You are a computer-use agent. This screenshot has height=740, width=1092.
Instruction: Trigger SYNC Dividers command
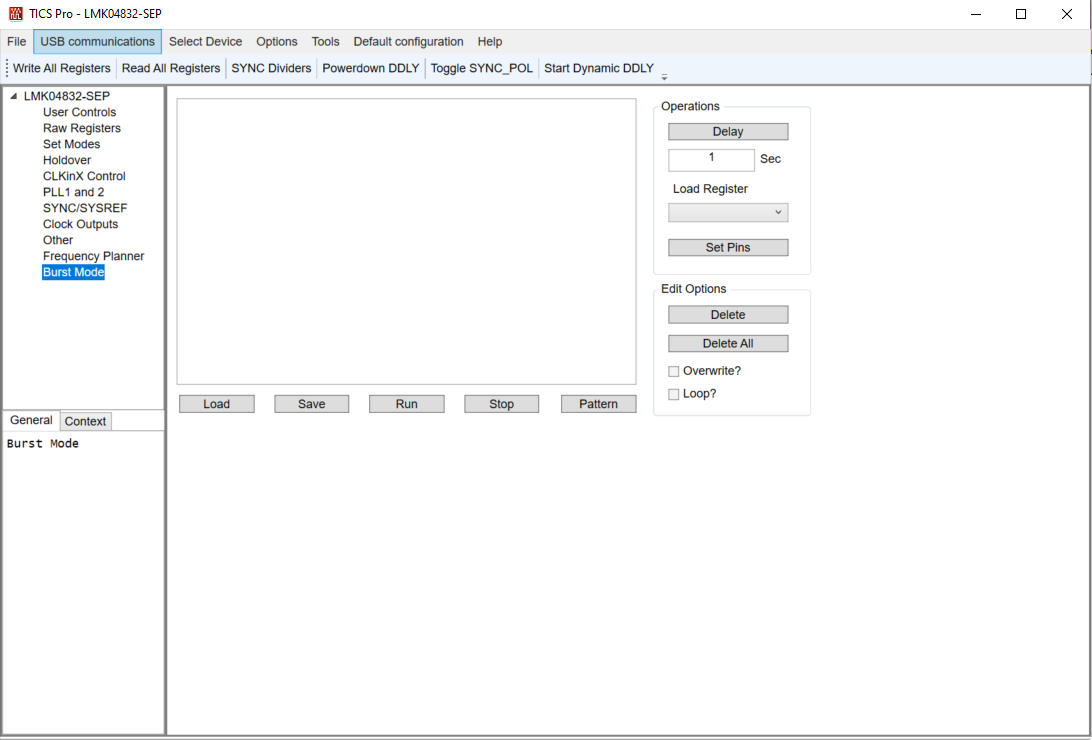270,68
